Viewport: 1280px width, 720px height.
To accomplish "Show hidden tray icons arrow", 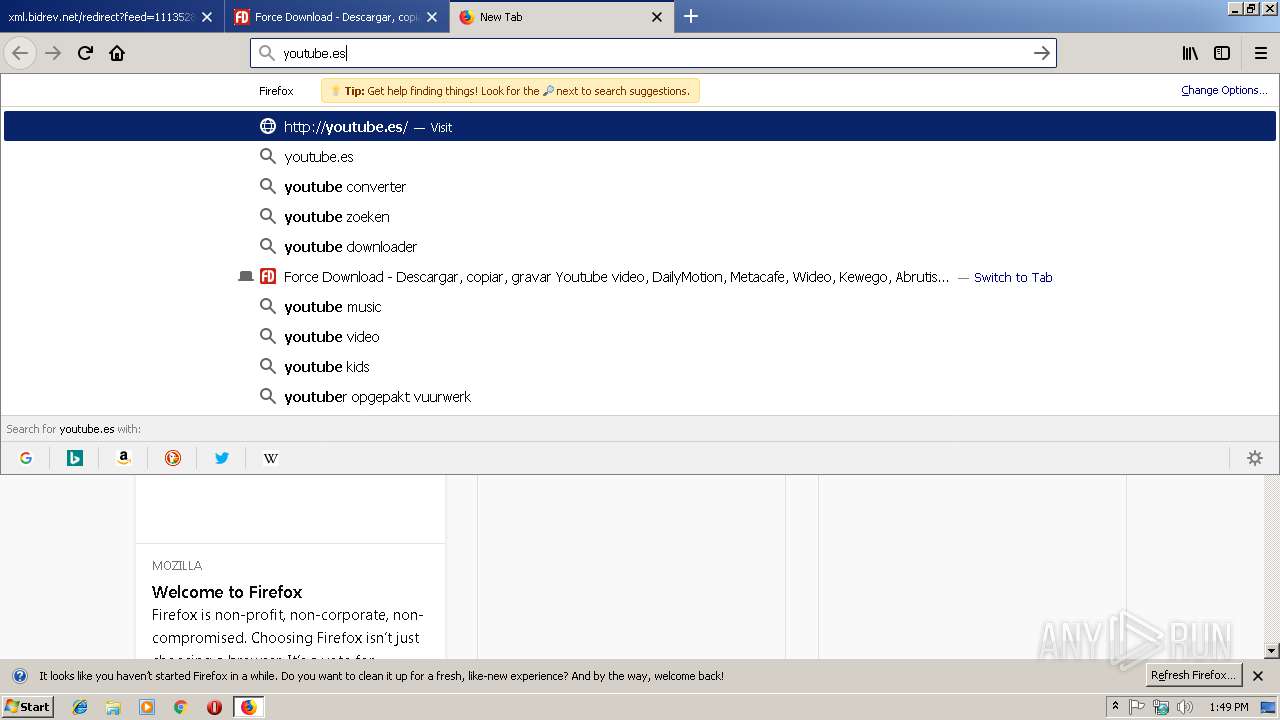I will click(x=1116, y=707).
